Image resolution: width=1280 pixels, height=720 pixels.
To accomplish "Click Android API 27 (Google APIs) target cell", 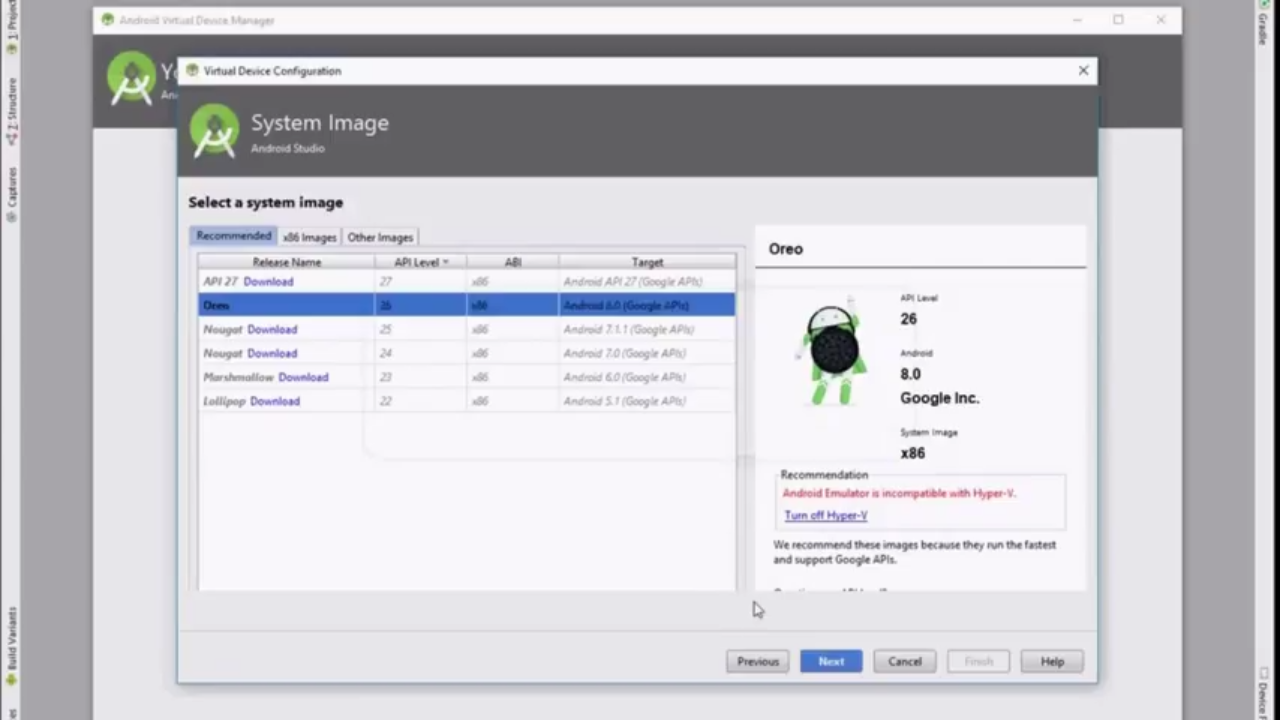I will (x=647, y=281).
